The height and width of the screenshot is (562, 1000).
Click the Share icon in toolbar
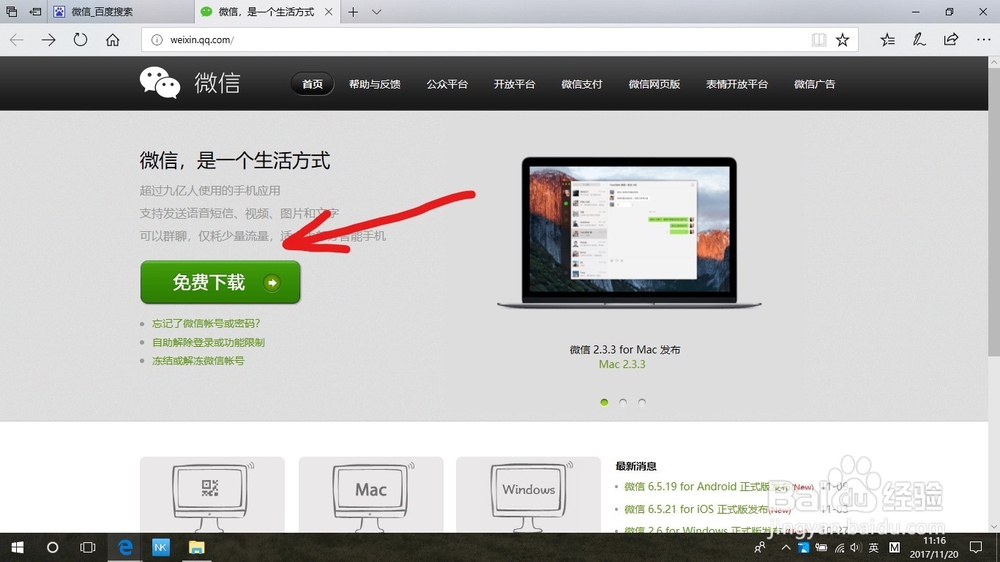[951, 40]
